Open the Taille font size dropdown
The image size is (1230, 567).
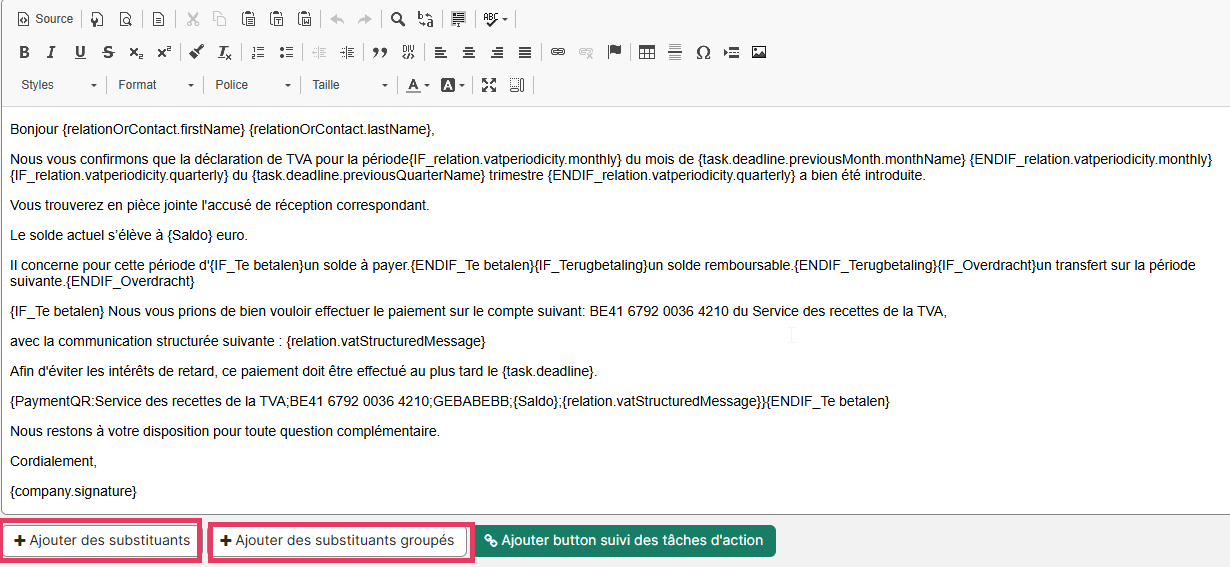pyautogui.click(x=349, y=85)
